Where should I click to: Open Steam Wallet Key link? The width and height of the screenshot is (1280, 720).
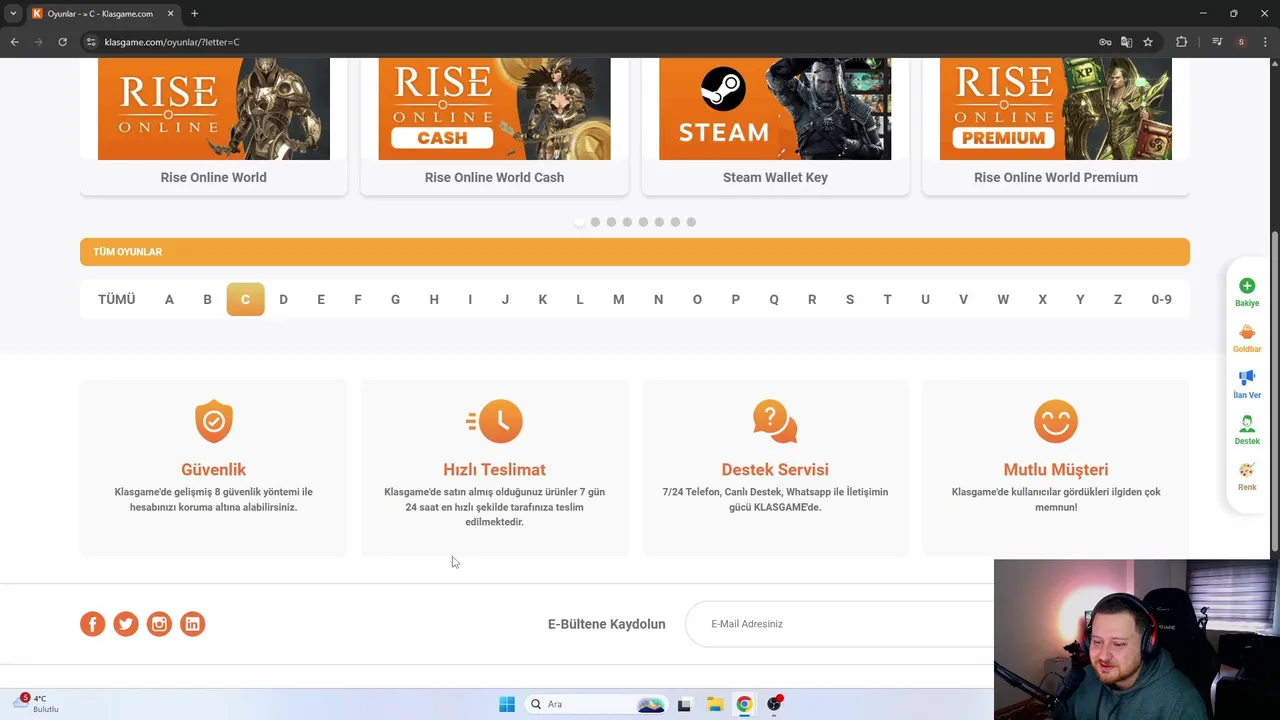(x=775, y=177)
